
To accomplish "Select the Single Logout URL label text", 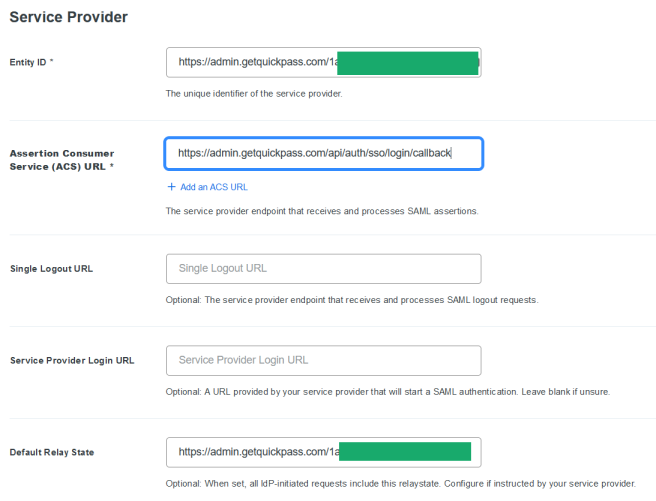I will [x=51, y=269].
